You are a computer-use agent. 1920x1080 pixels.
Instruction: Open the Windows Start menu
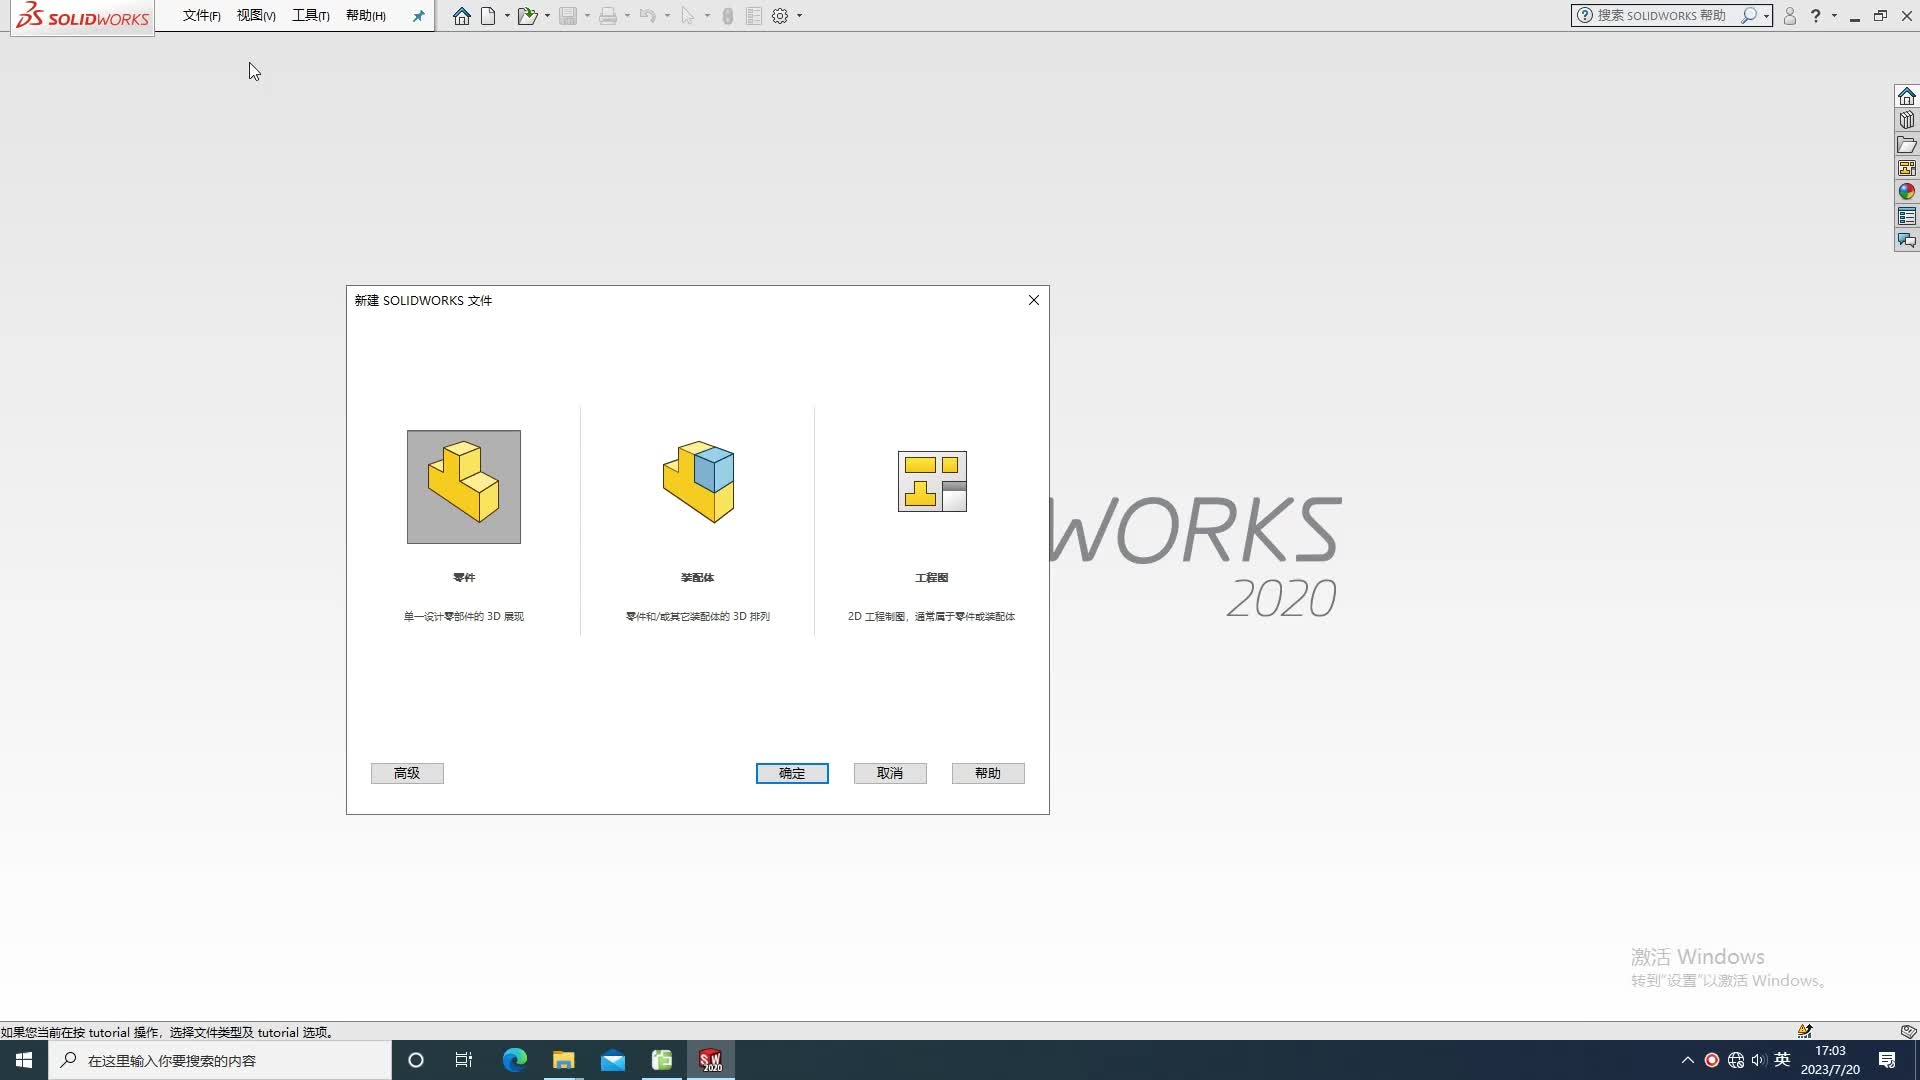pos(24,1060)
